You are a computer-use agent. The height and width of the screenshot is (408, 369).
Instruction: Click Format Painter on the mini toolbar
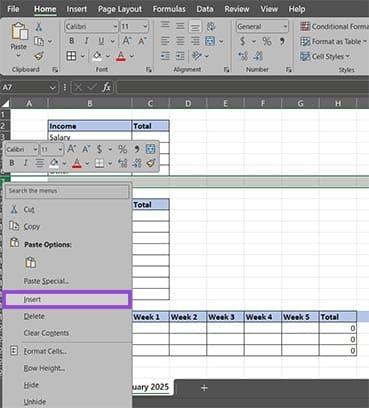point(151,163)
